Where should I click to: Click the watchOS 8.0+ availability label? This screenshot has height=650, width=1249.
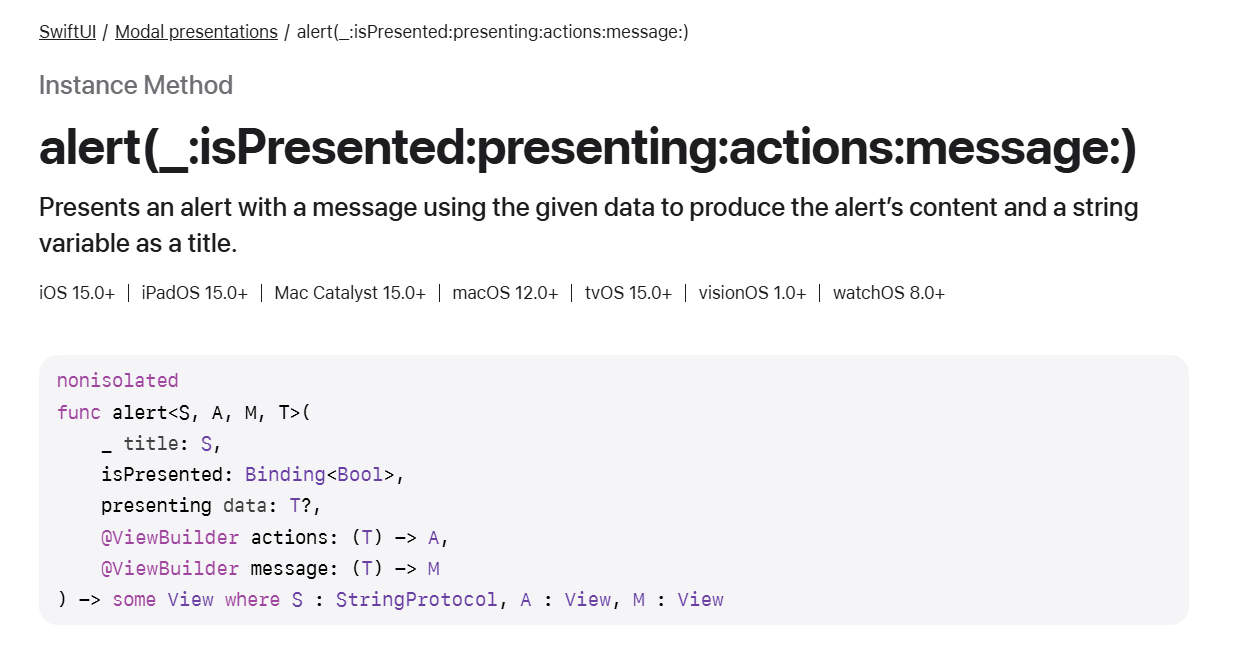point(889,293)
